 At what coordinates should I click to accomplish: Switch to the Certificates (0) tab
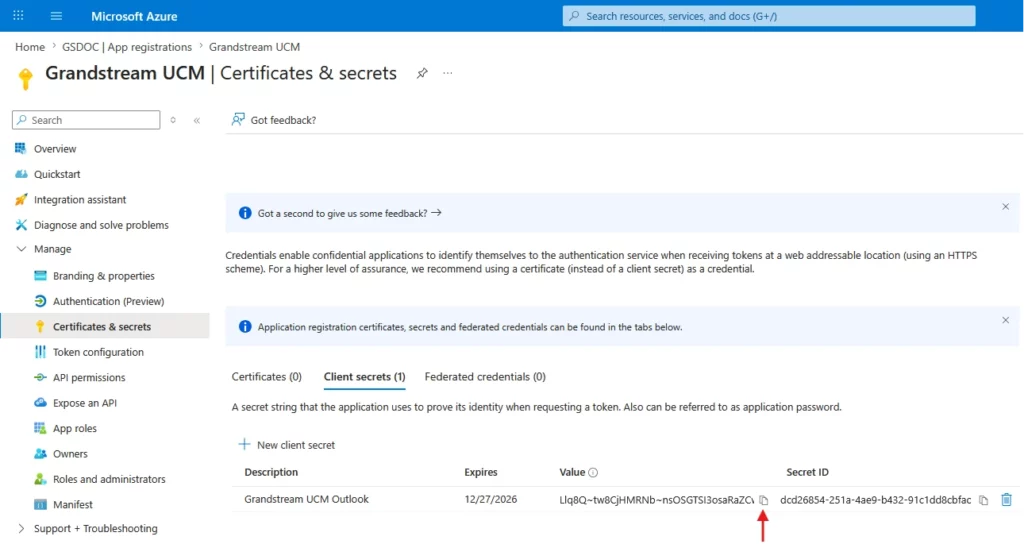[x=266, y=377]
